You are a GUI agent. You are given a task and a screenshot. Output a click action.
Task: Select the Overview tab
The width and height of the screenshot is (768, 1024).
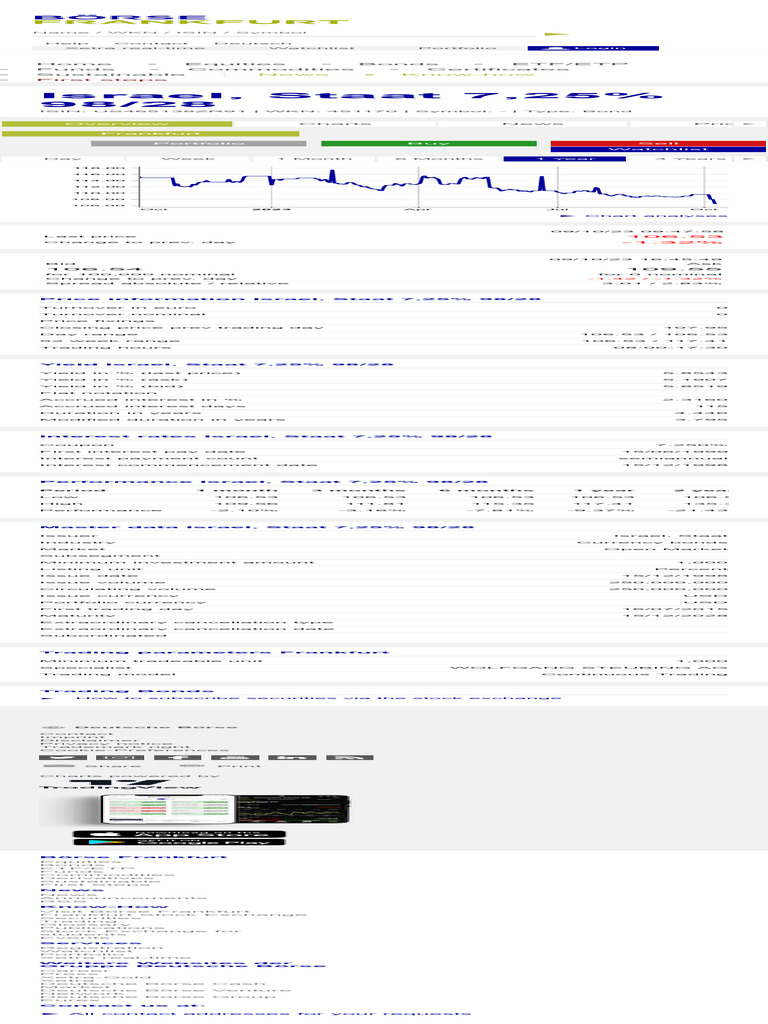[x=117, y=123]
